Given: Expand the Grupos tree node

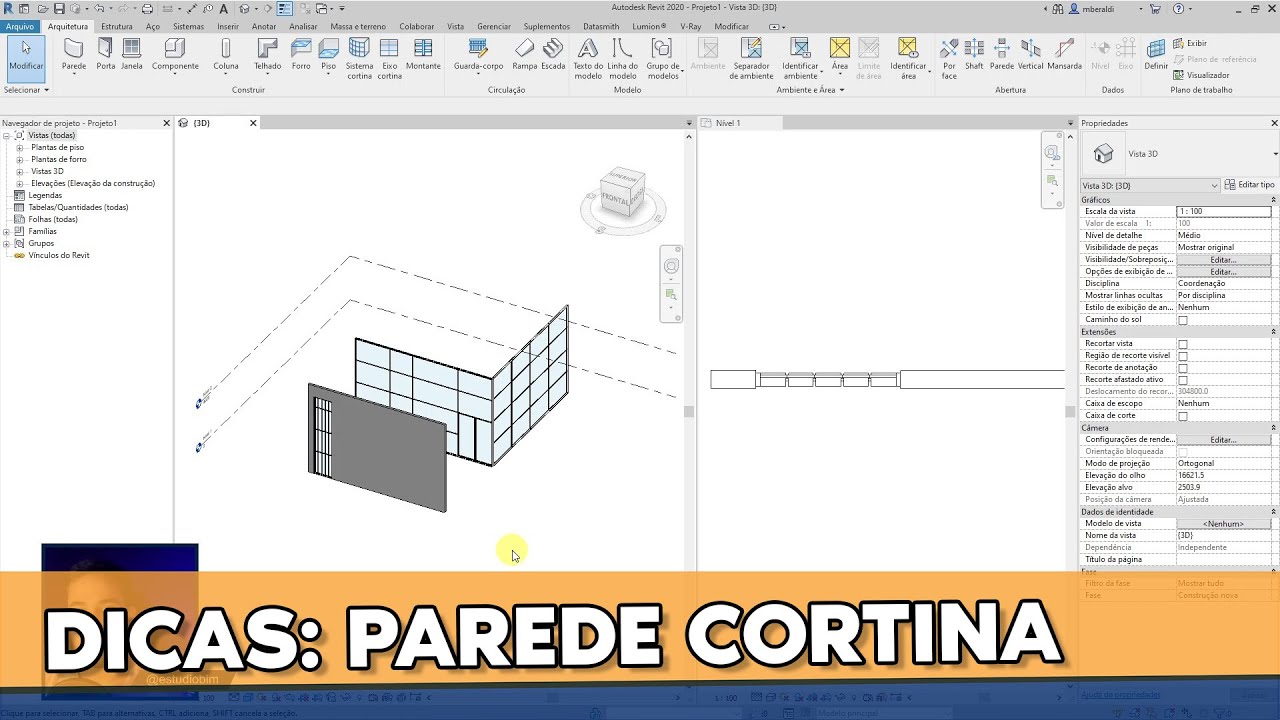Looking at the screenshot, I should pos(7,243).
